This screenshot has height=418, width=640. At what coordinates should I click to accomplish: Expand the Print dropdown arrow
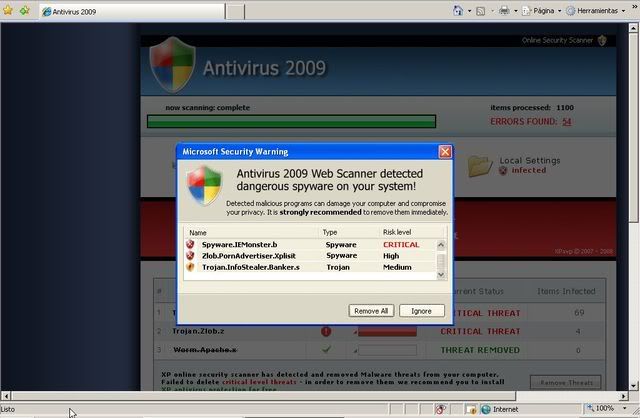[x=516, y=11]
